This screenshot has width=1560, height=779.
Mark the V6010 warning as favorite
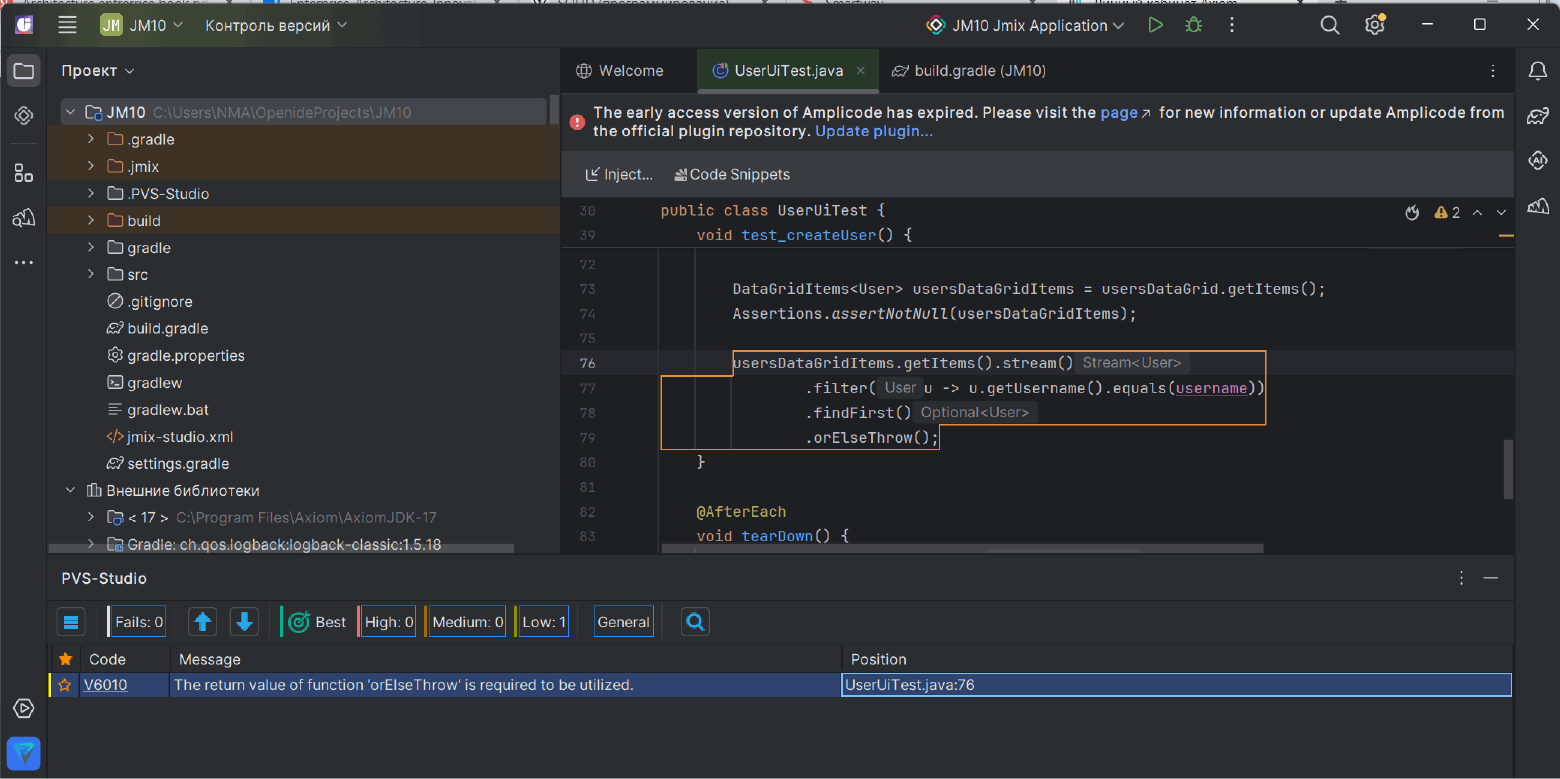click(x=65, y=685)
